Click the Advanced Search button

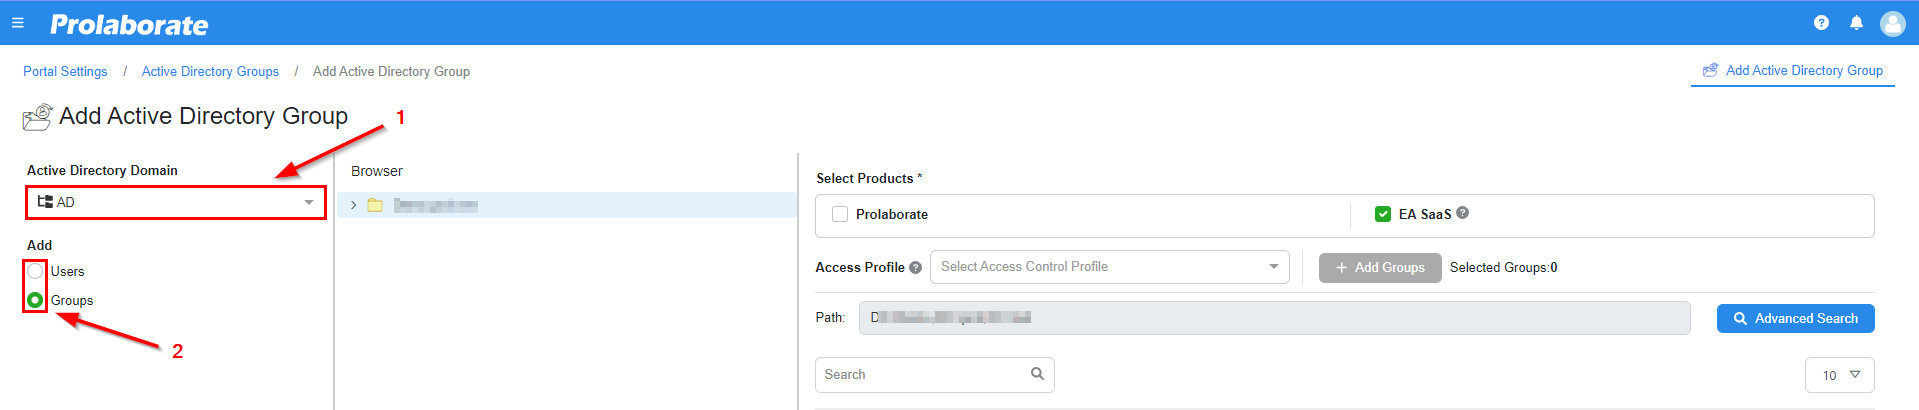point(1796,318)
